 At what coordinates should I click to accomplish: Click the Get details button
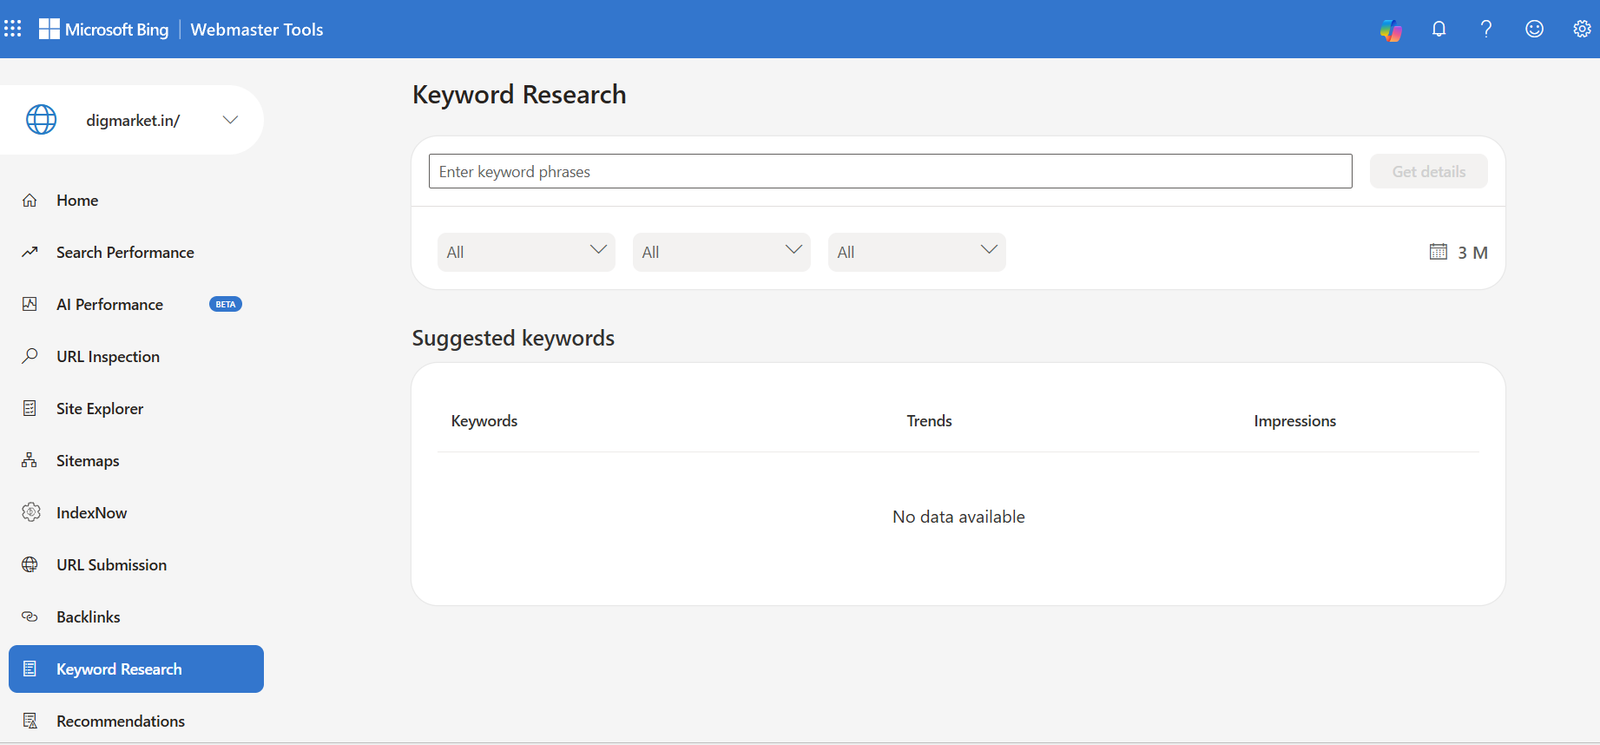[1429, 171]
